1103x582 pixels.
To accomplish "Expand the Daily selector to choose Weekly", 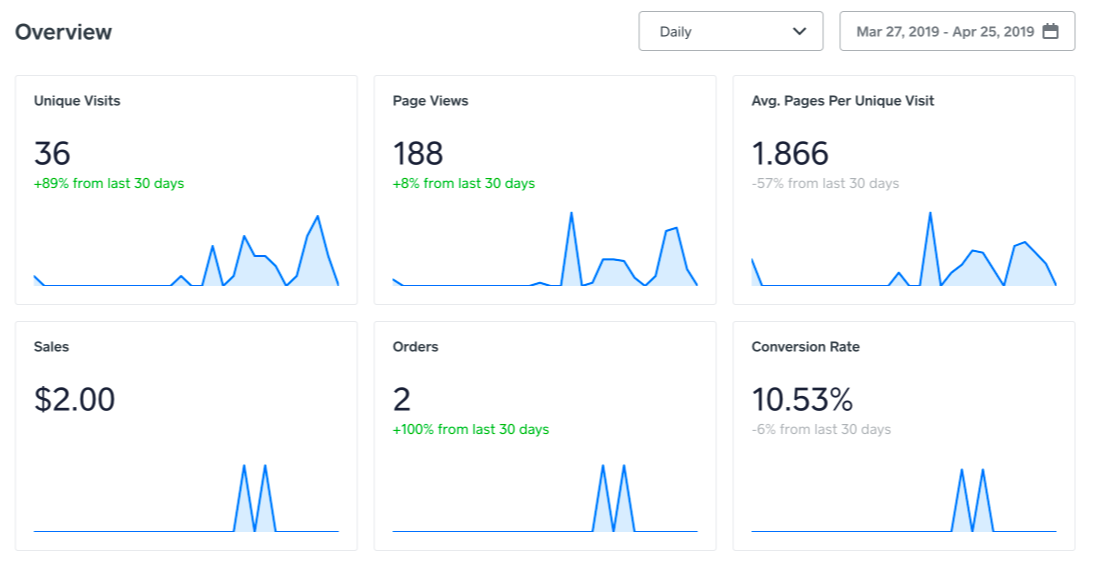I will click(x=731, y=31).
